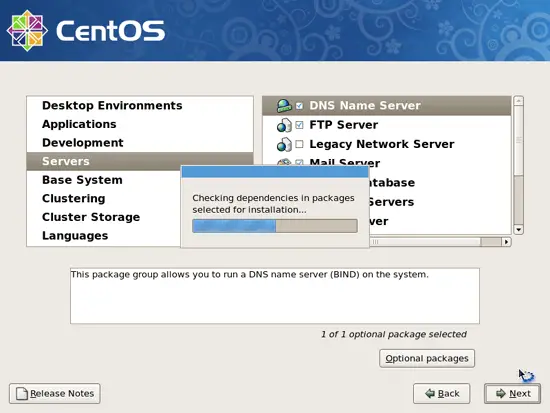The image size is (550, 413).
Task: Click the package list scroll-up arrow
Action: point(519,101)
